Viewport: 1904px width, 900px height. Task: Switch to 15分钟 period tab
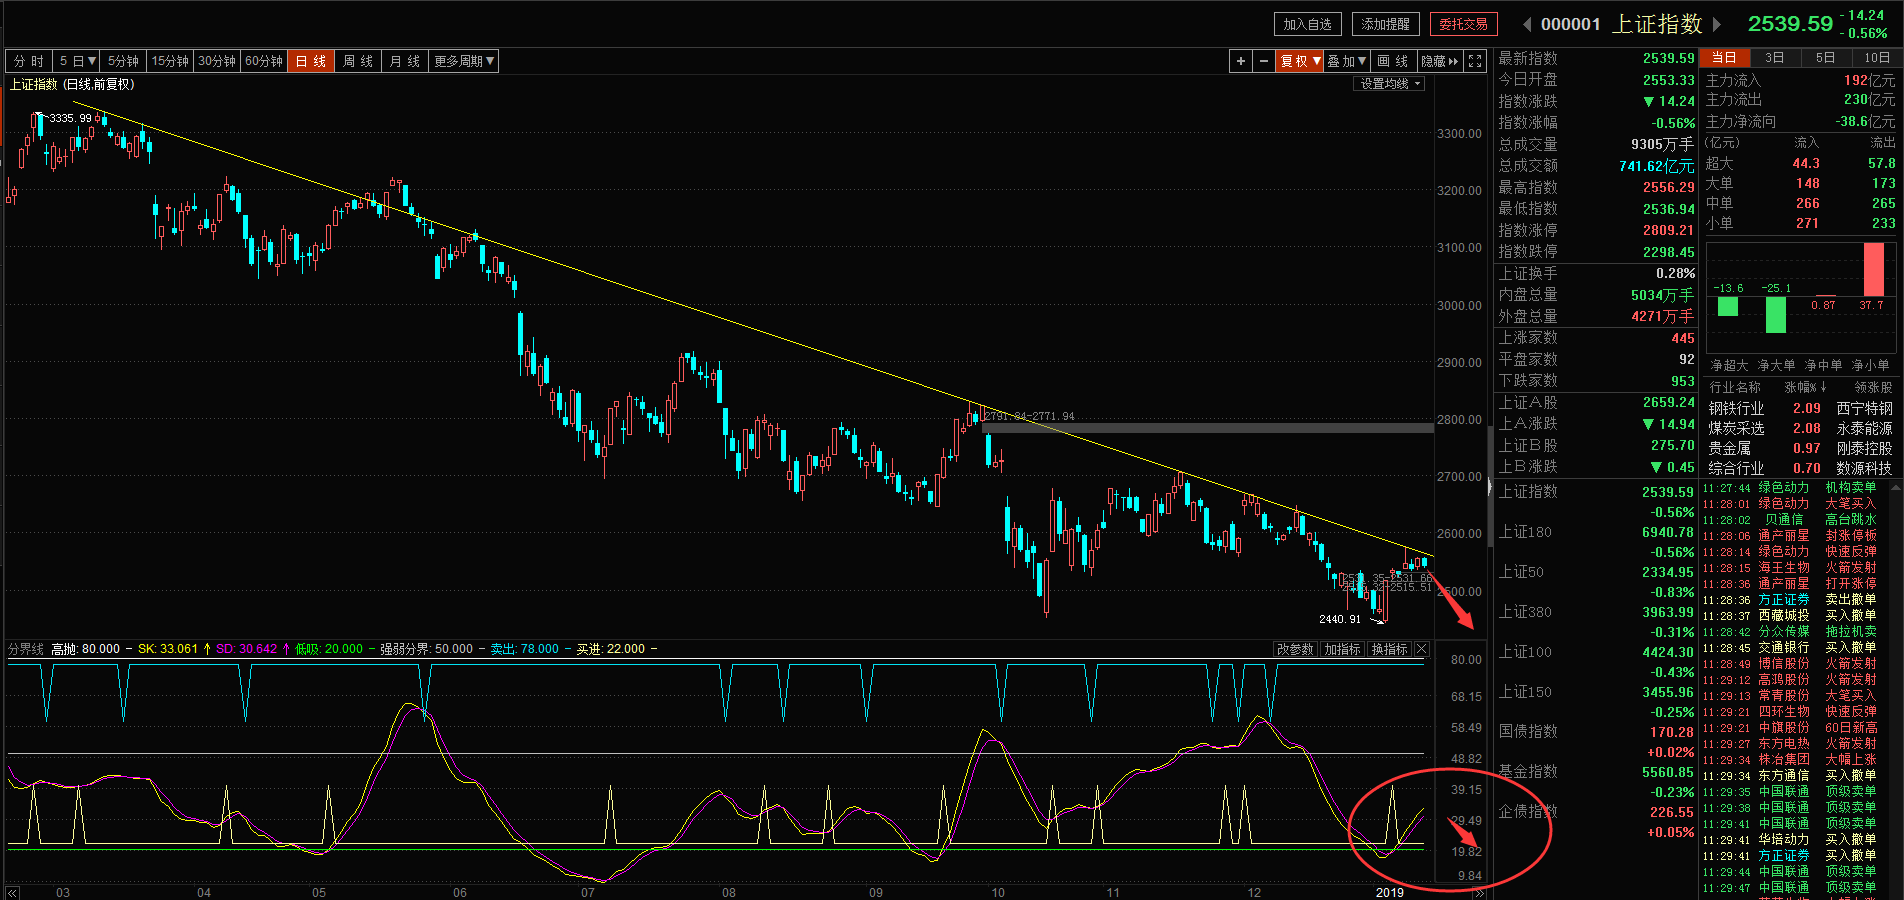click(x=170, y=61)
